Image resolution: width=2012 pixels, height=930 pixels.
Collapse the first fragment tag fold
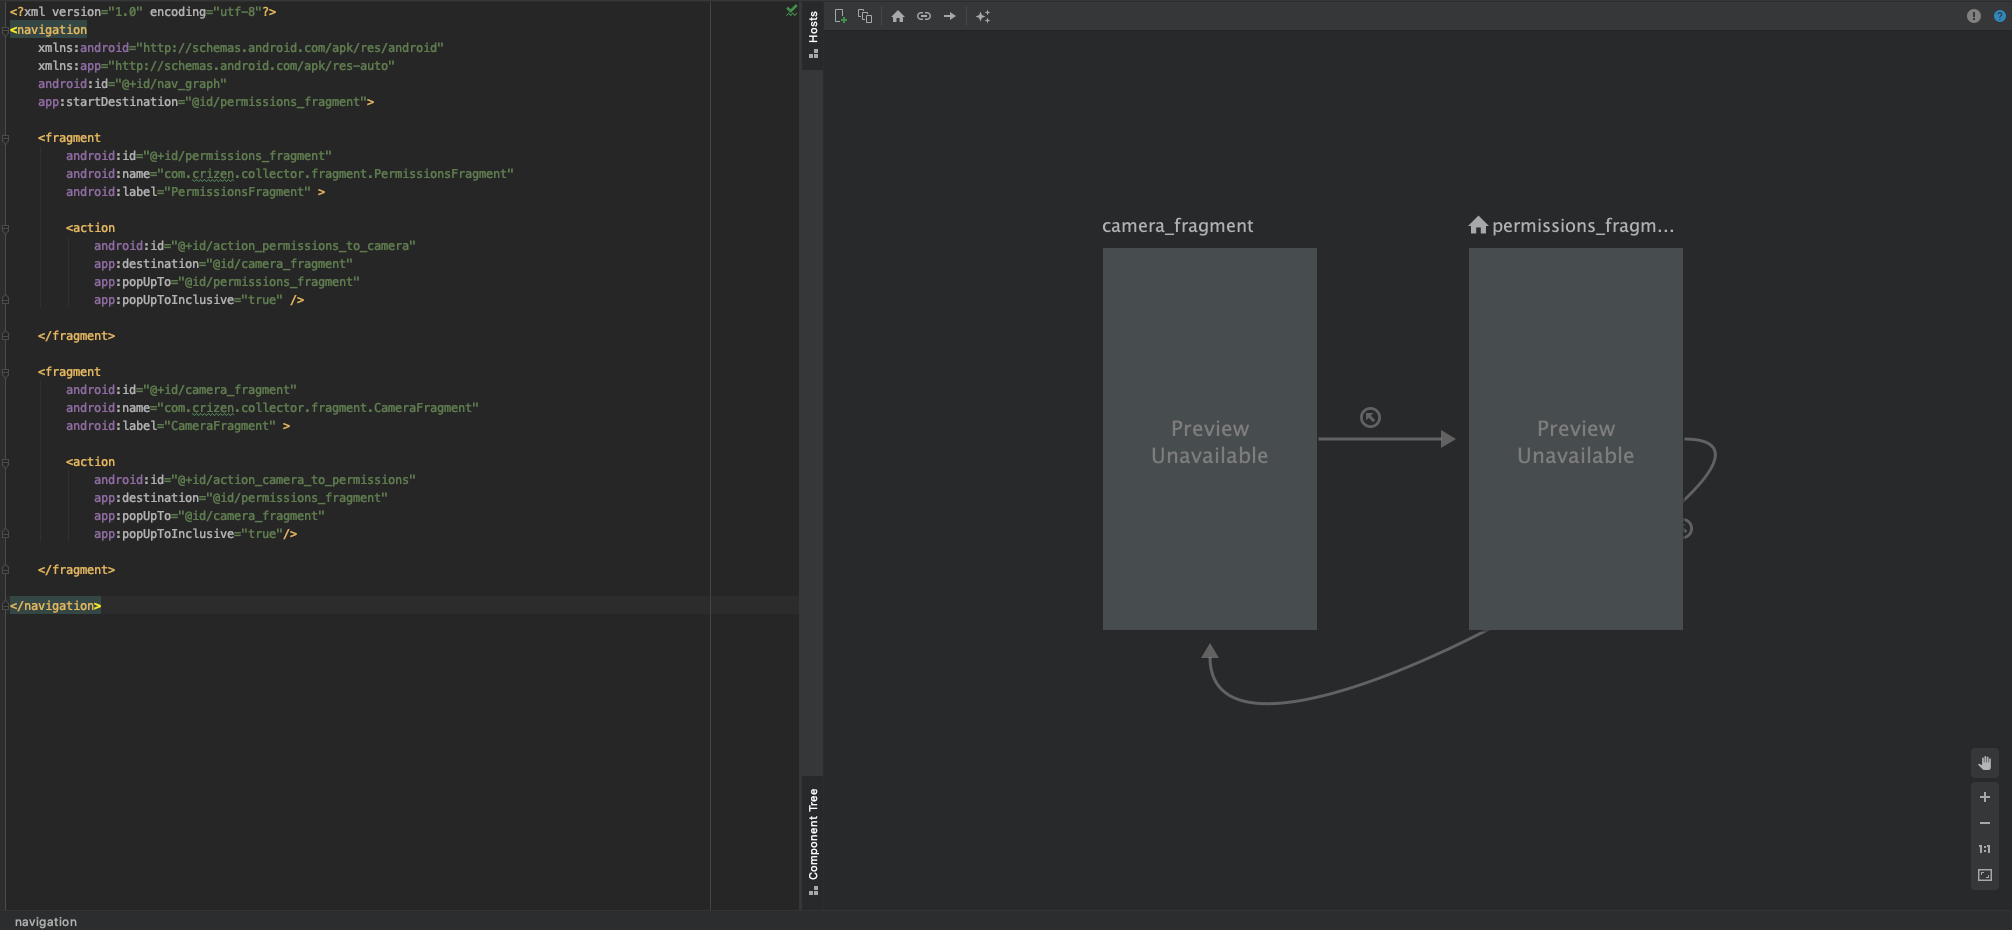coord(6,138)
